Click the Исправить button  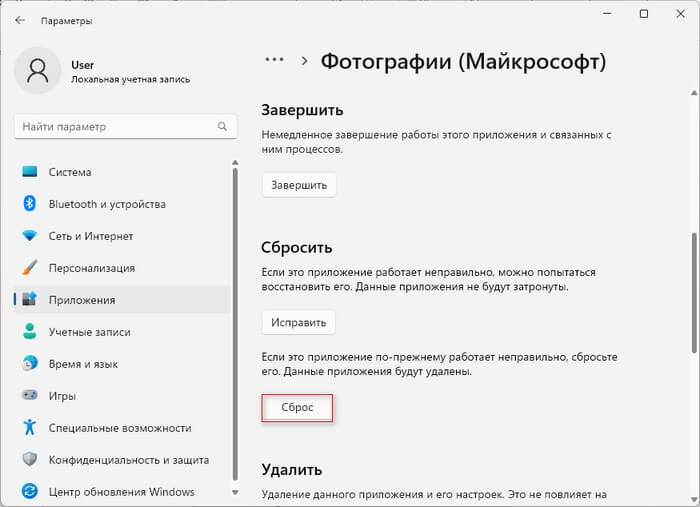(x=299, y=322)
